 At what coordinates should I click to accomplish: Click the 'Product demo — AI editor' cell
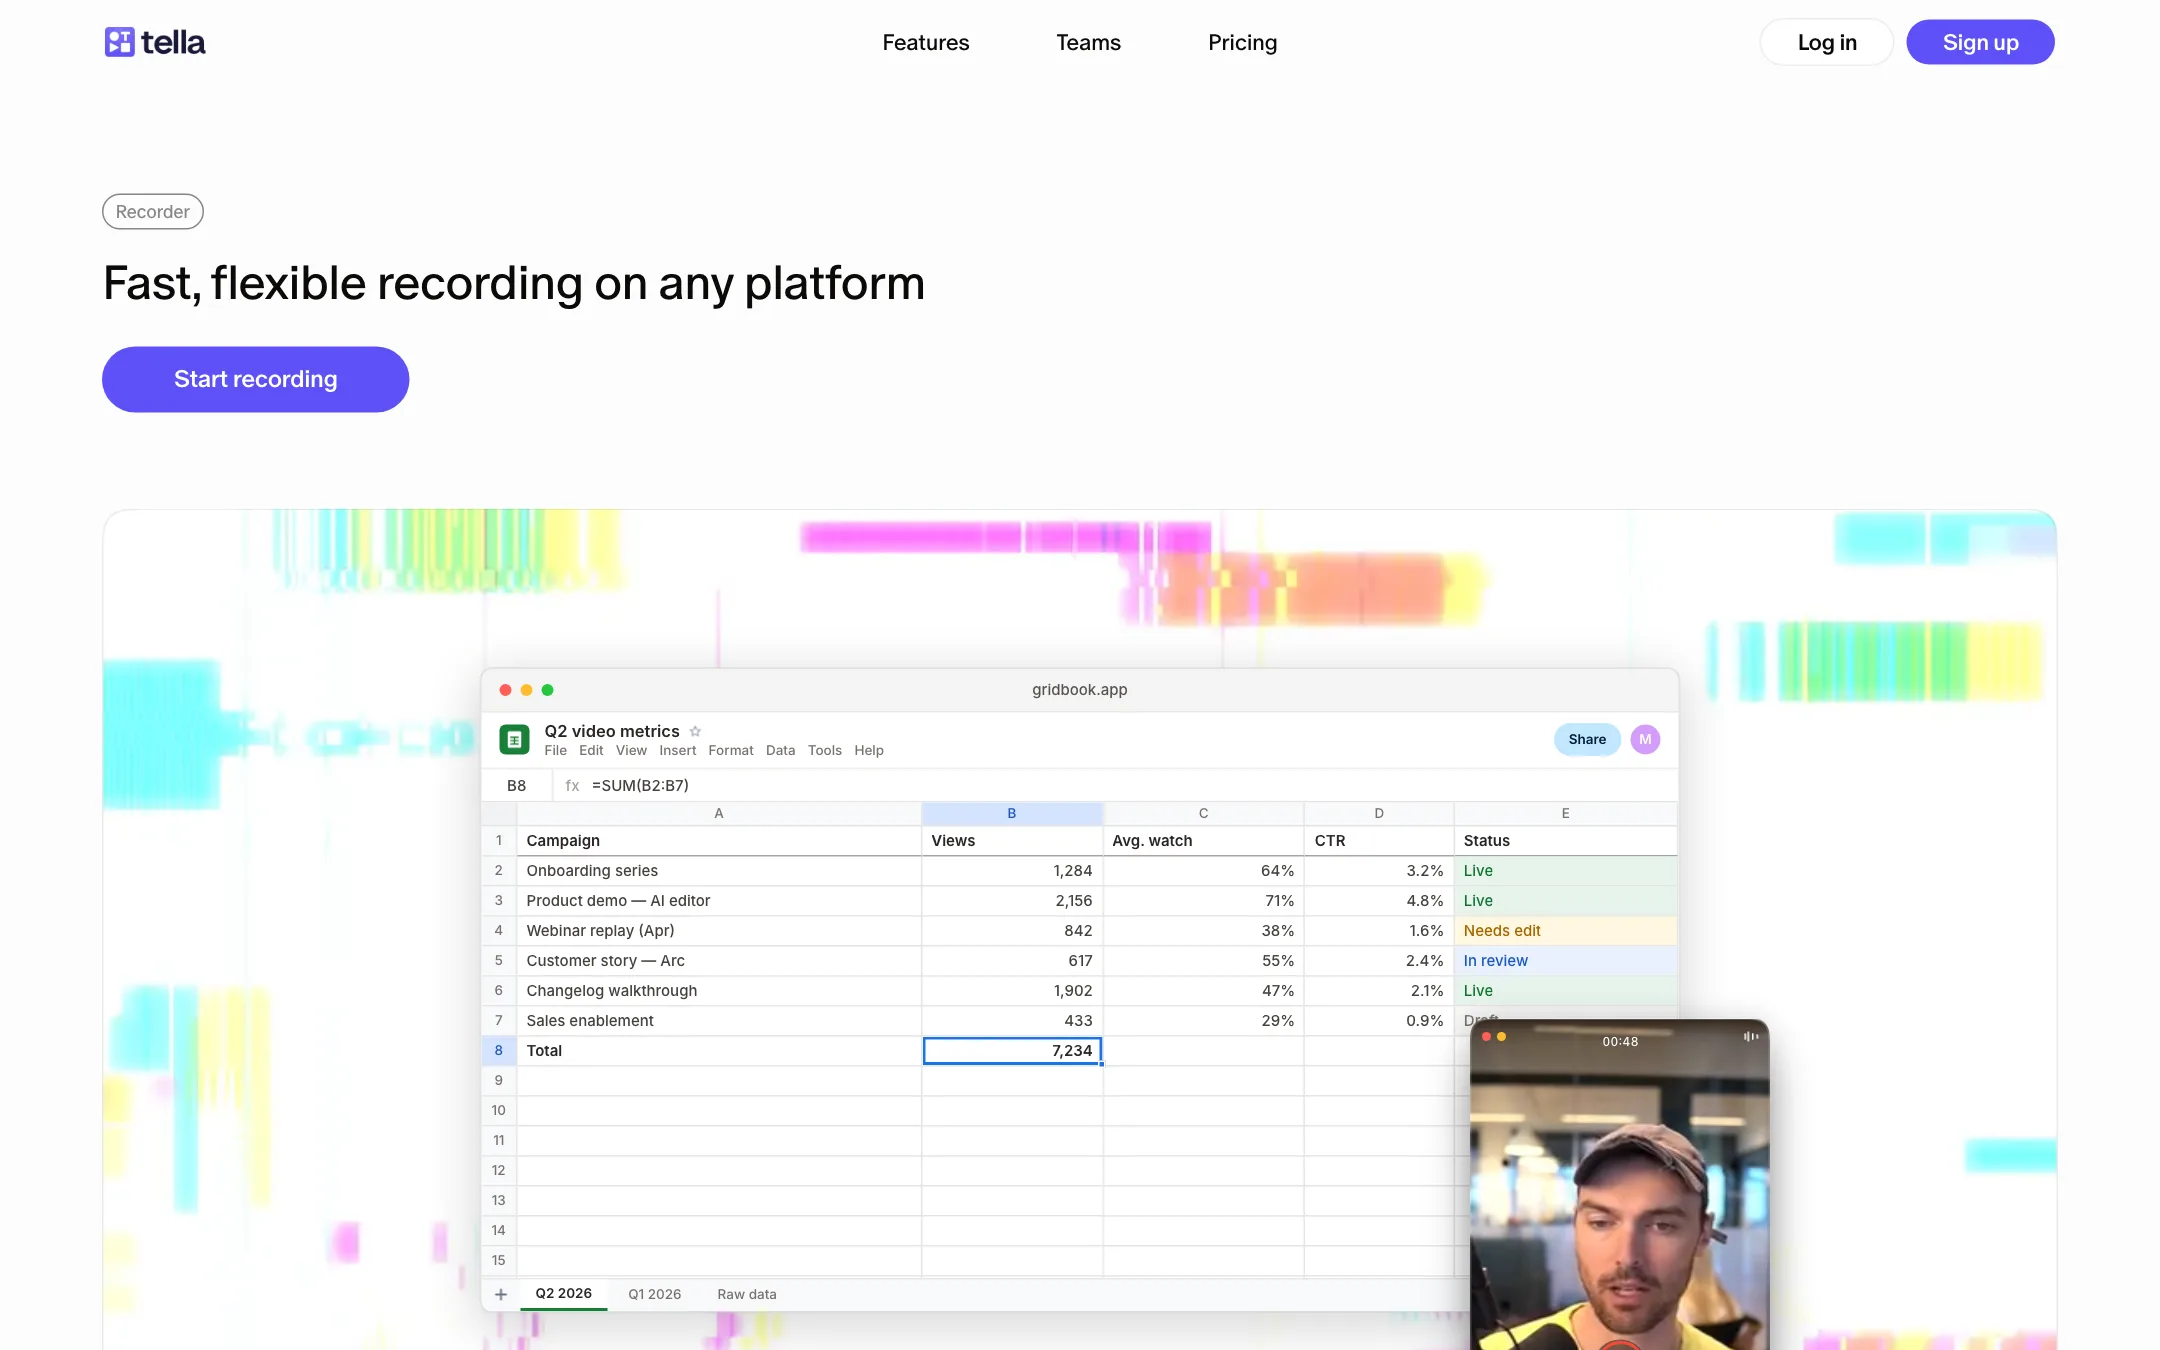(719, 901)
